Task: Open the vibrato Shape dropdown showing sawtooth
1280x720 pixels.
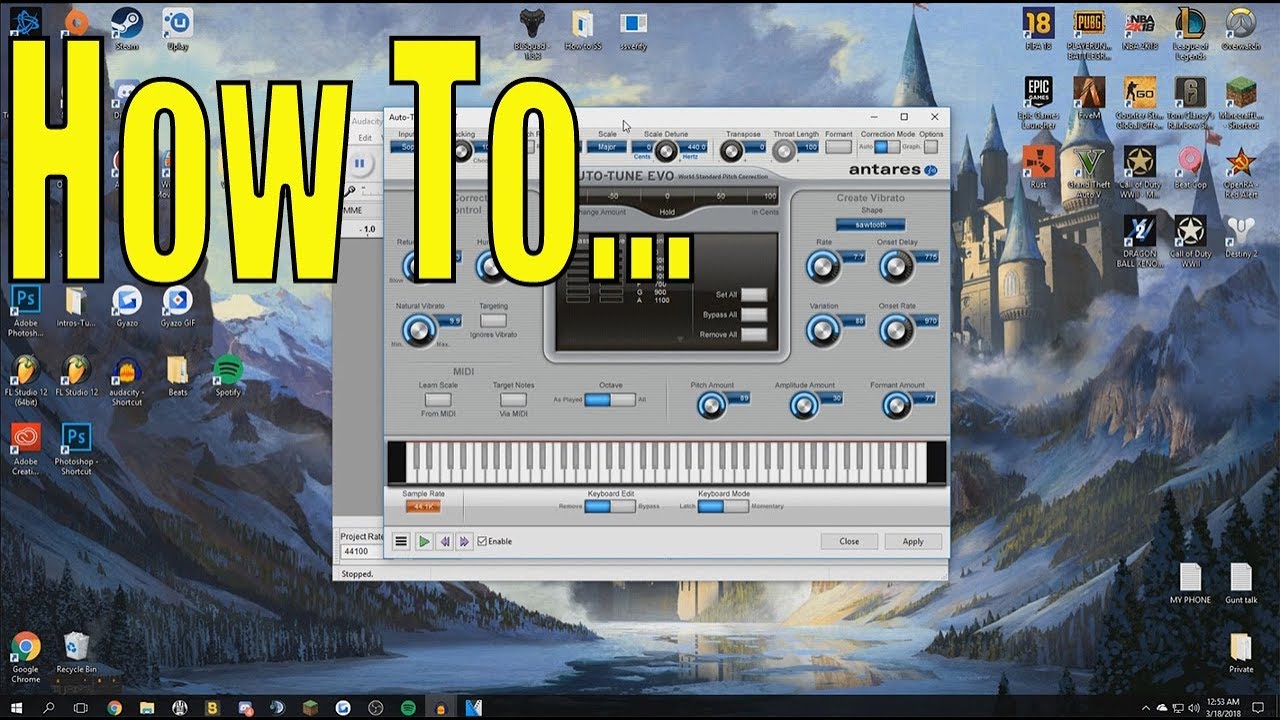Action: pos(871,225)
